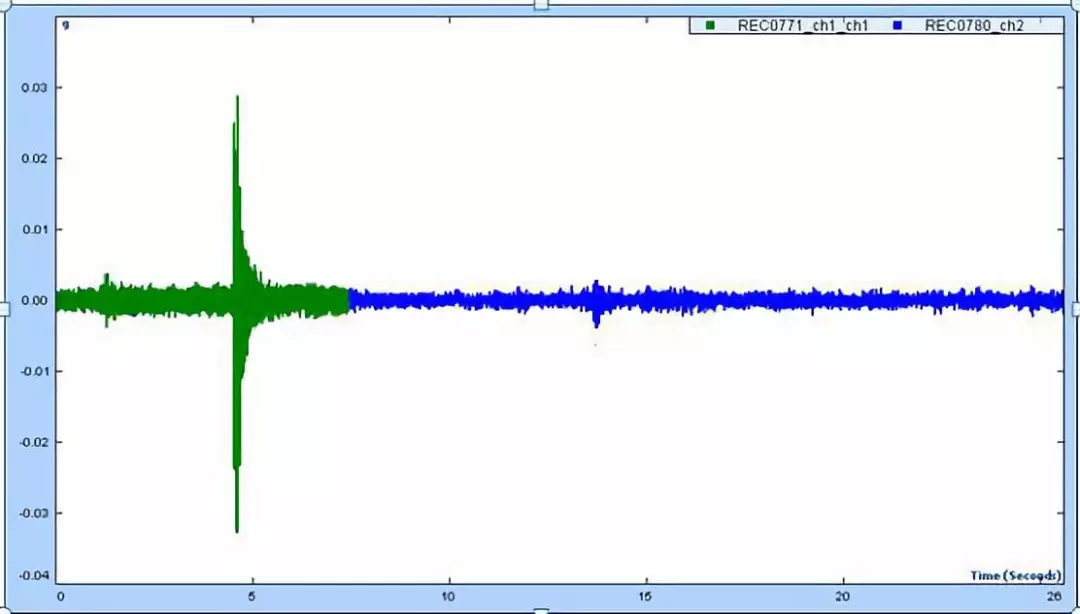The height and width of the screenshot is (614, 1080).
Task: Click the left-middle resize handle
Action: point(4,309)
